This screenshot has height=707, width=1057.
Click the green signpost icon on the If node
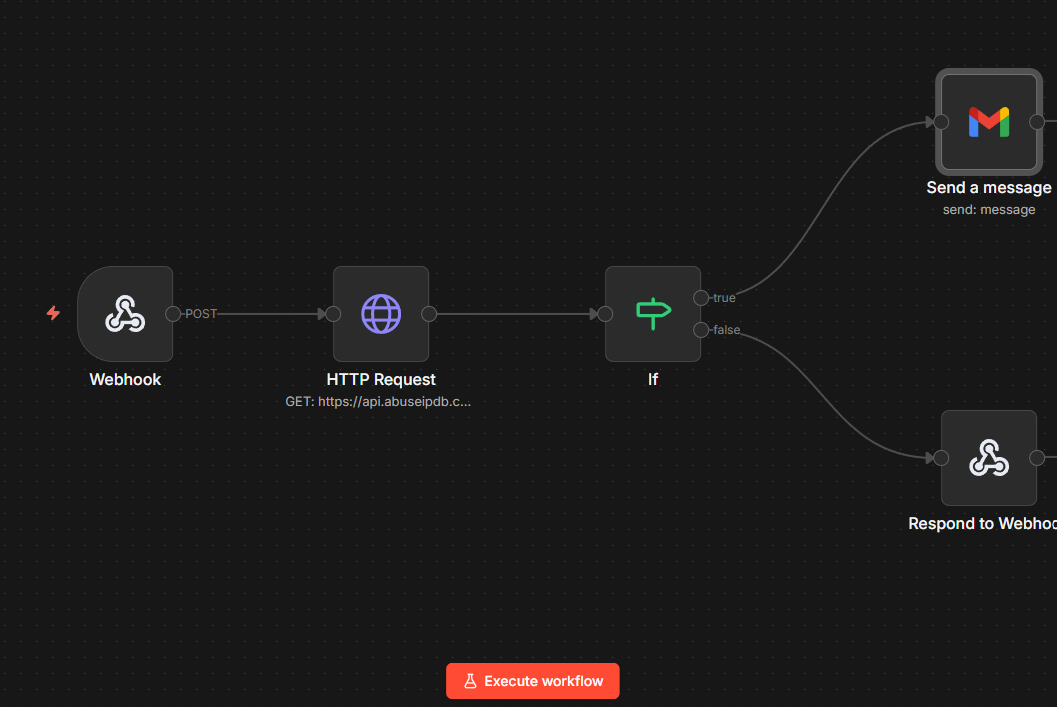[x=652, y=313]
